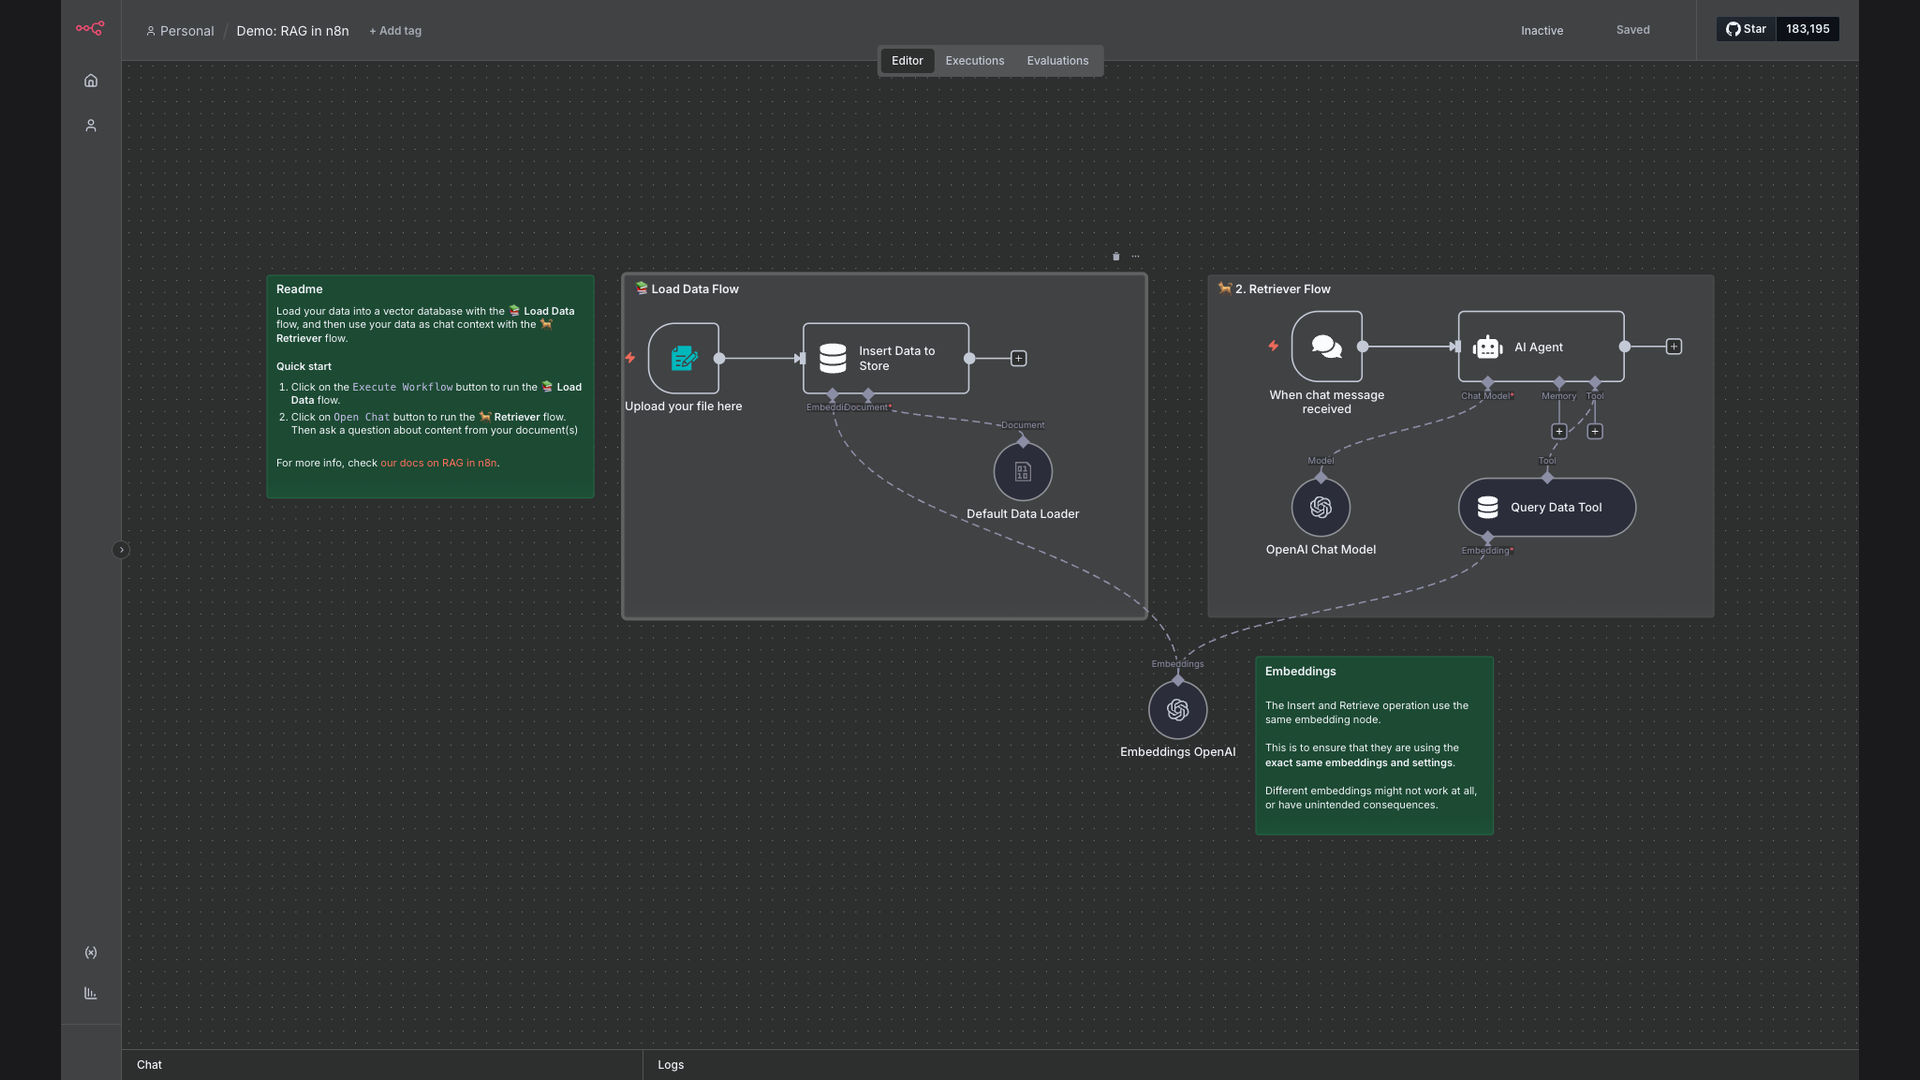Add a Memory sub-node to AI Agent
This screenshot has height=1080, width=1920.
[1559, 431]
